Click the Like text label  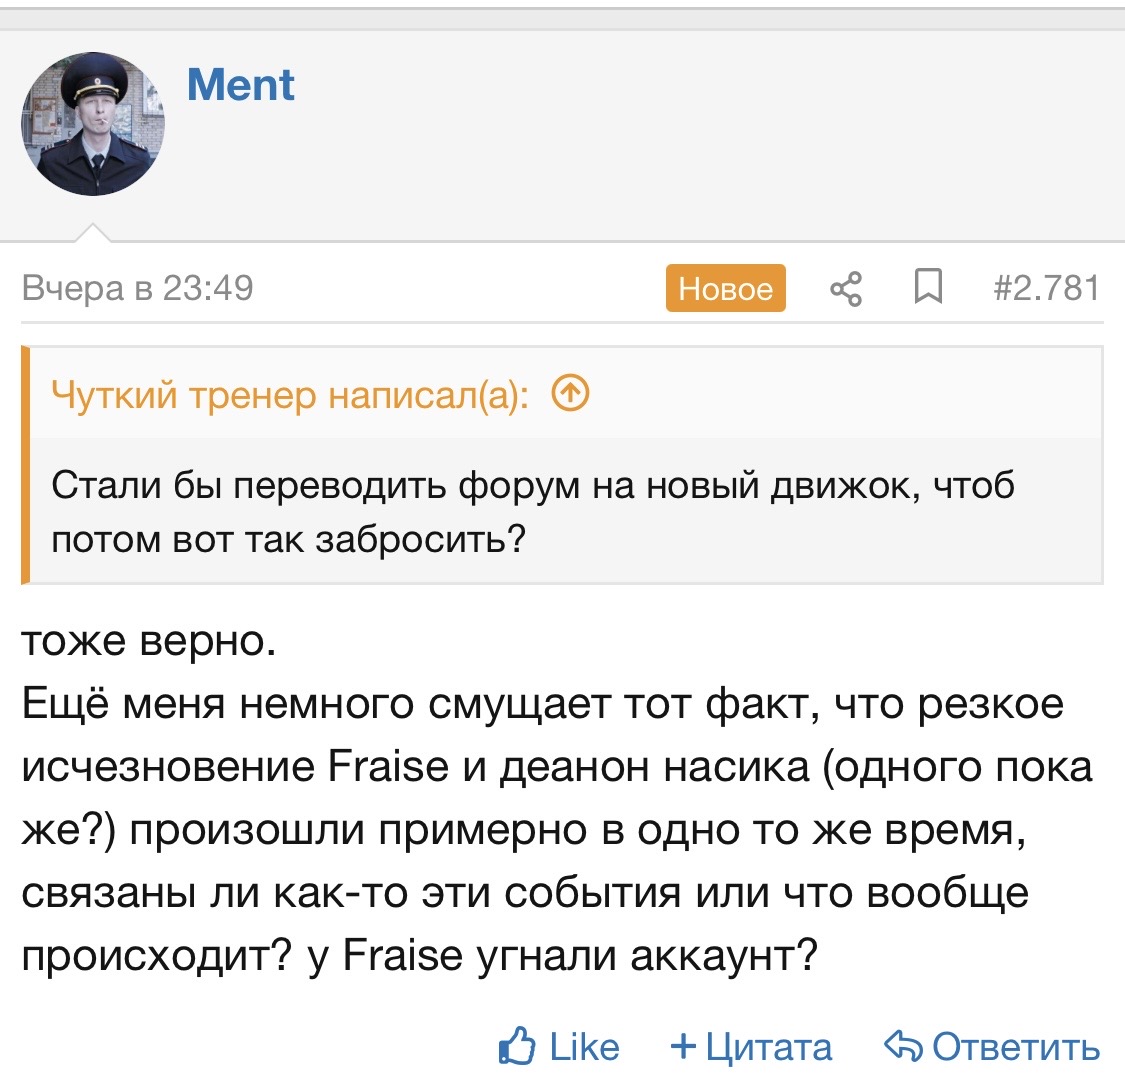[584, 1046]
